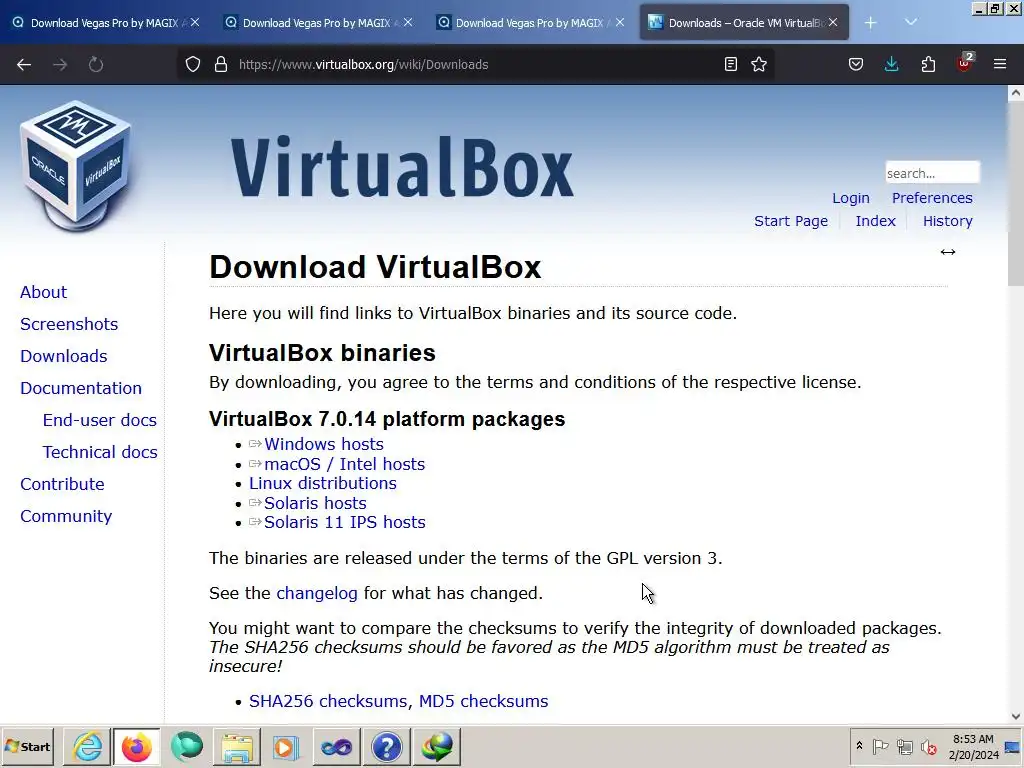Click the muted volume tray icon

point(928,746)
